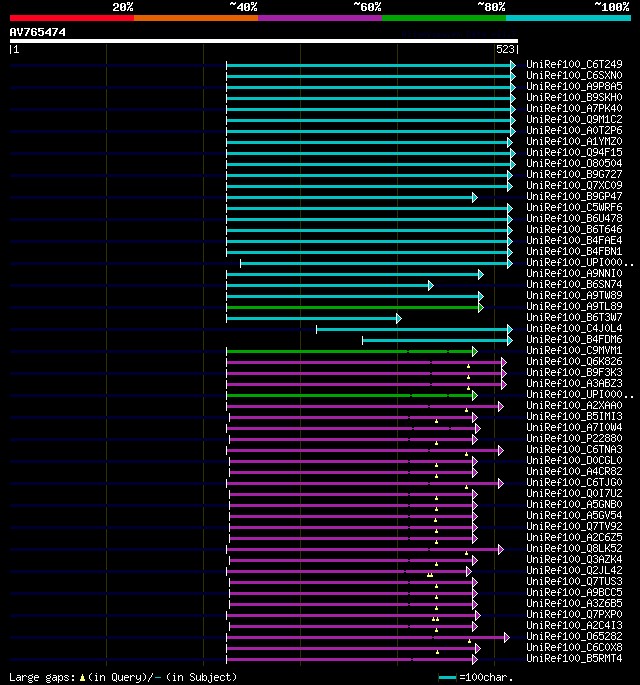Click the purple arrowhead of the O65282 bar

pyautogui.click(x=507, y=637)
